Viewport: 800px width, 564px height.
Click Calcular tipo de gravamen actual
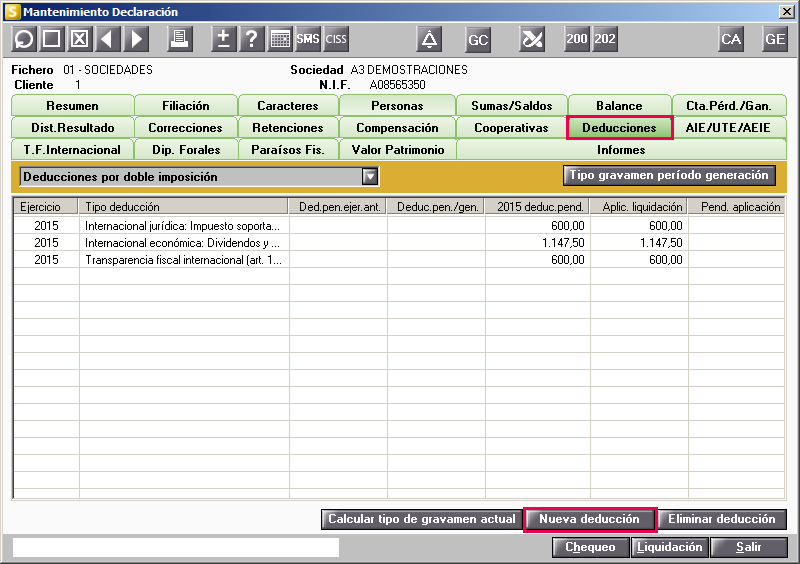point(421,519)
